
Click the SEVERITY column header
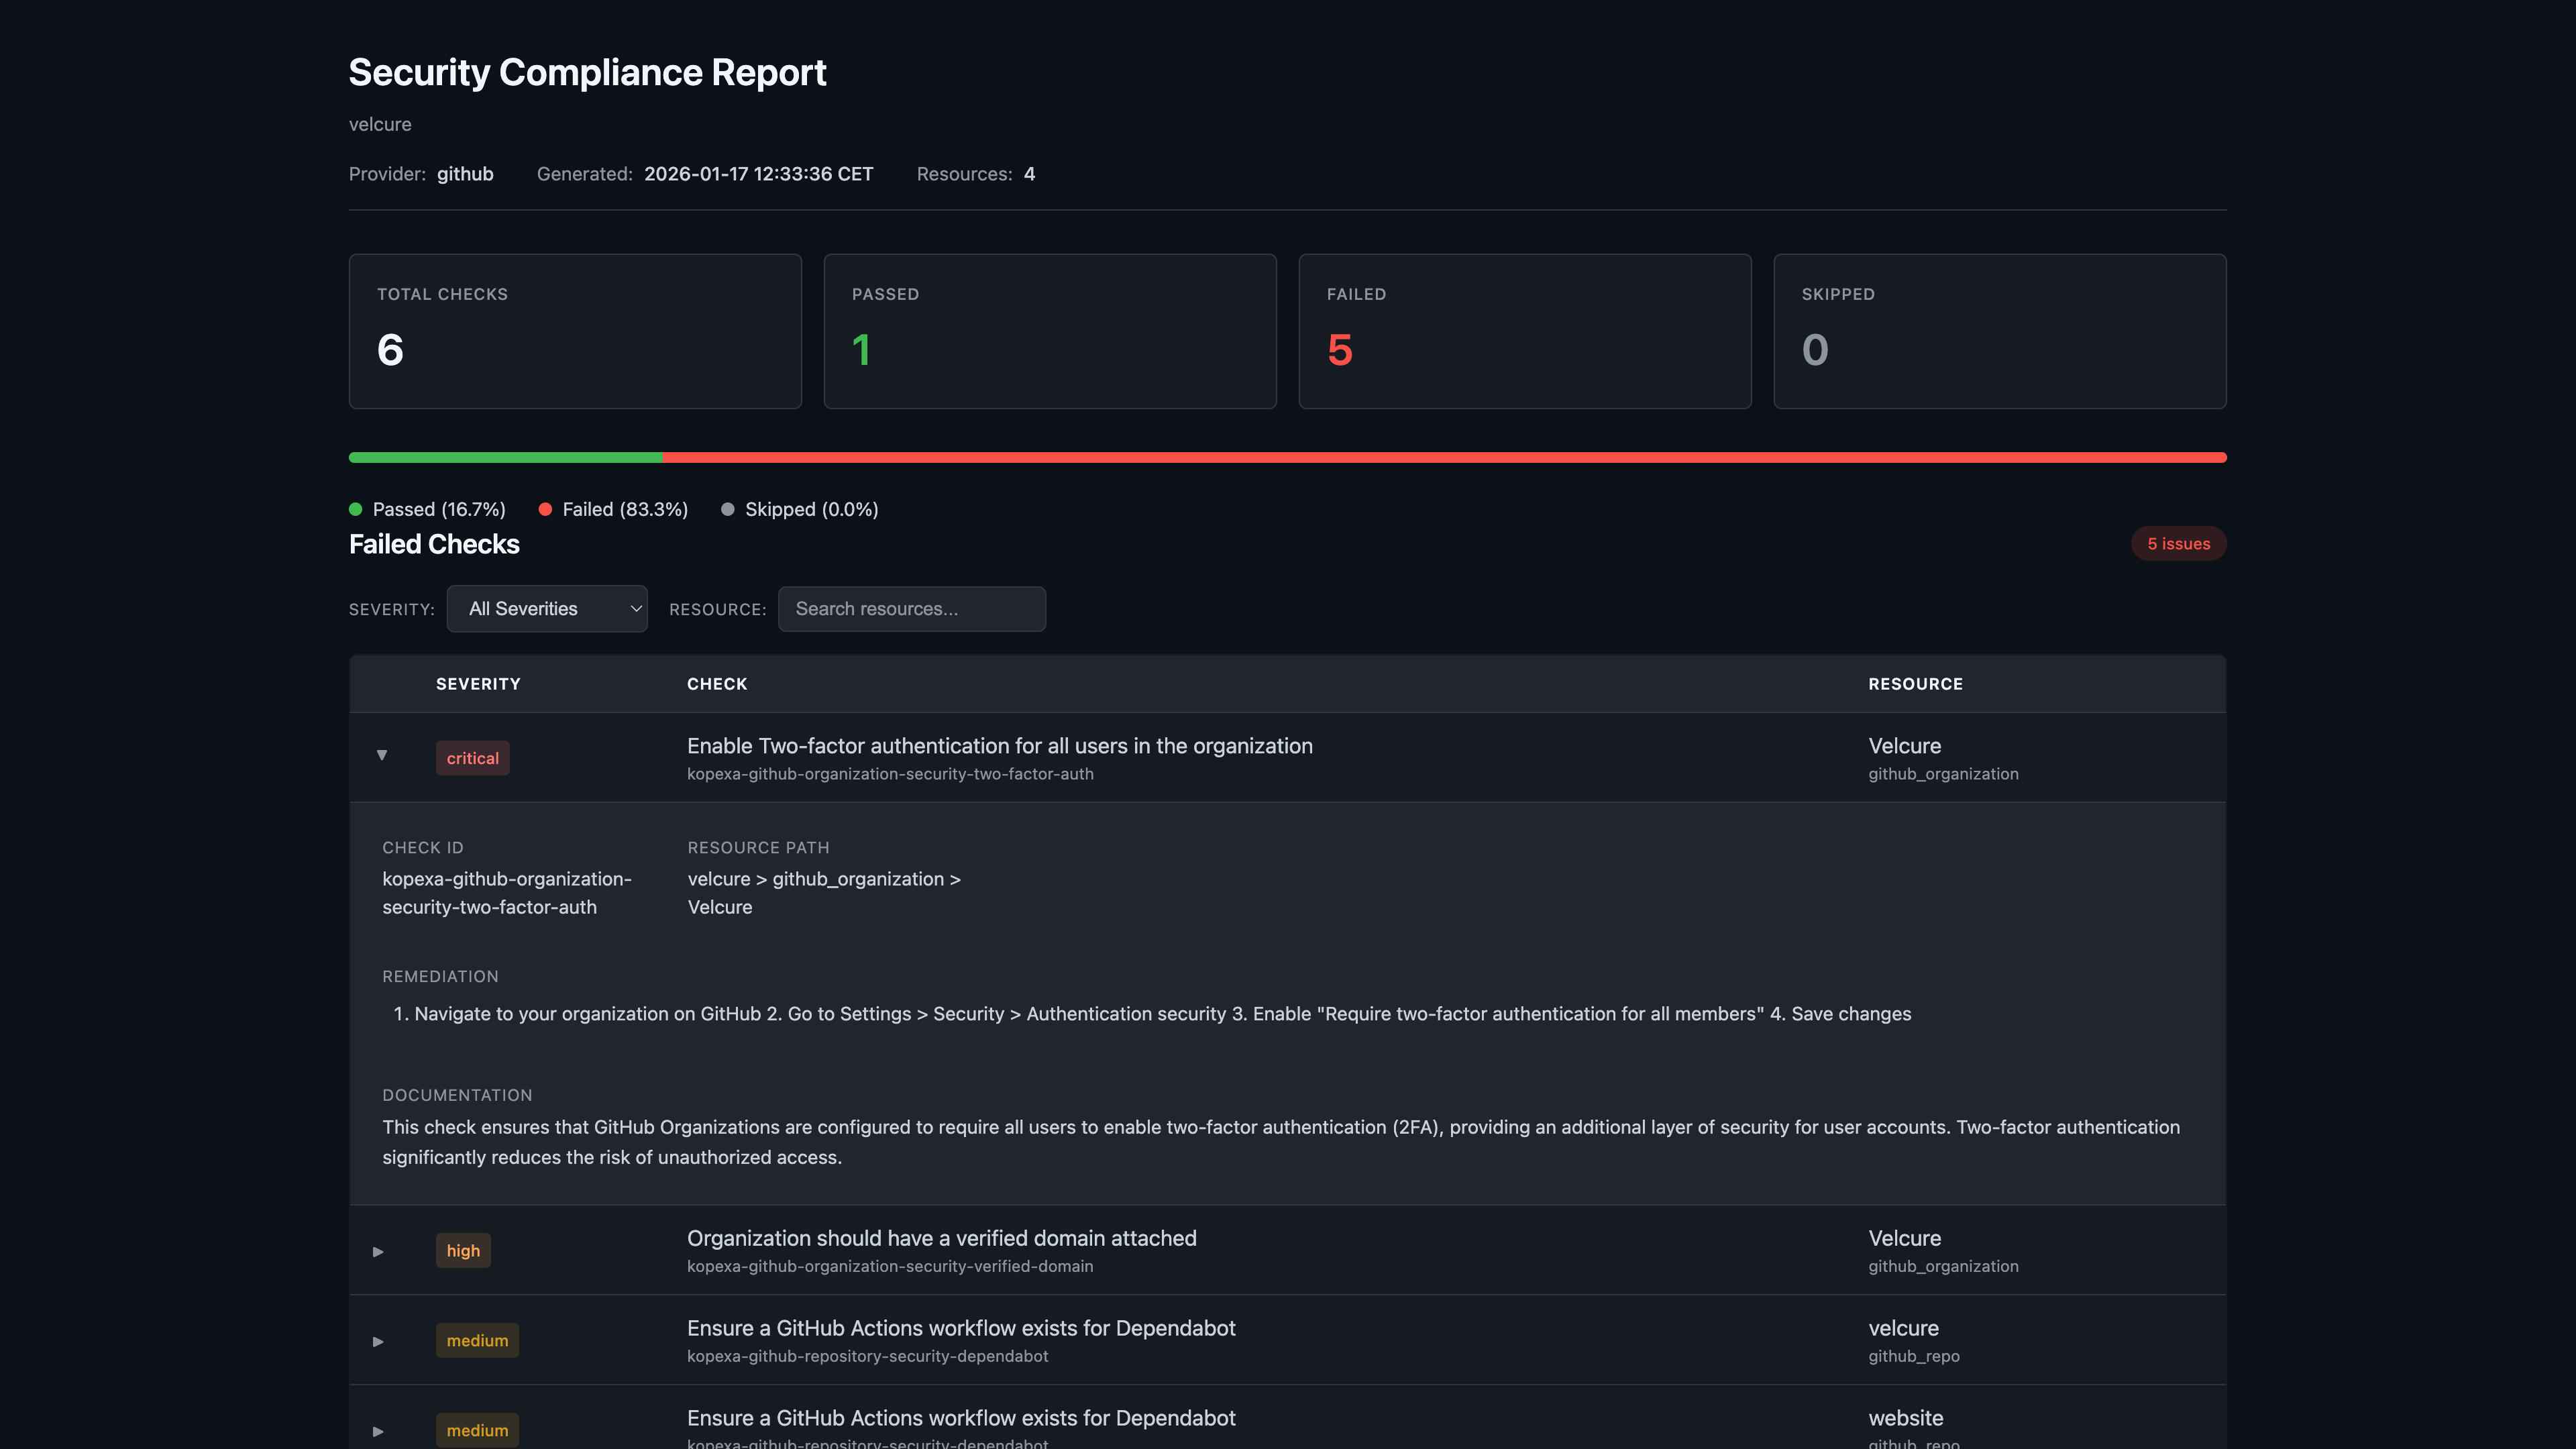click(478, 684)
